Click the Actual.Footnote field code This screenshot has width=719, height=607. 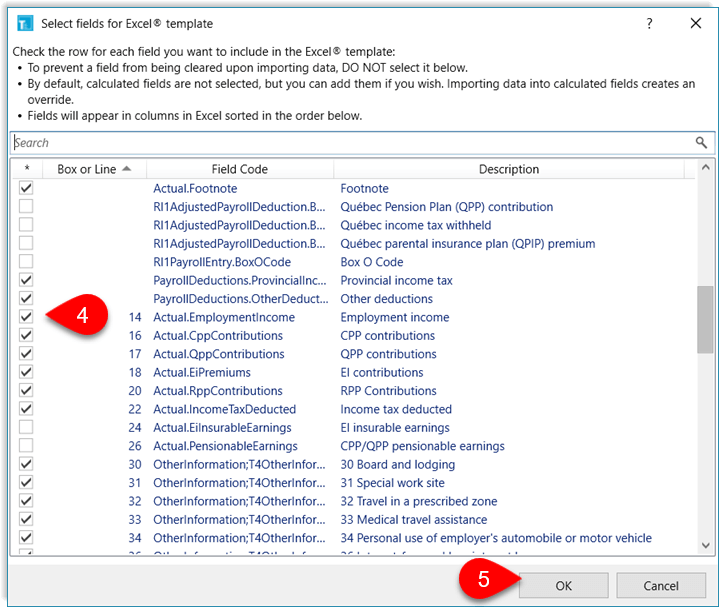click(195, 188)
